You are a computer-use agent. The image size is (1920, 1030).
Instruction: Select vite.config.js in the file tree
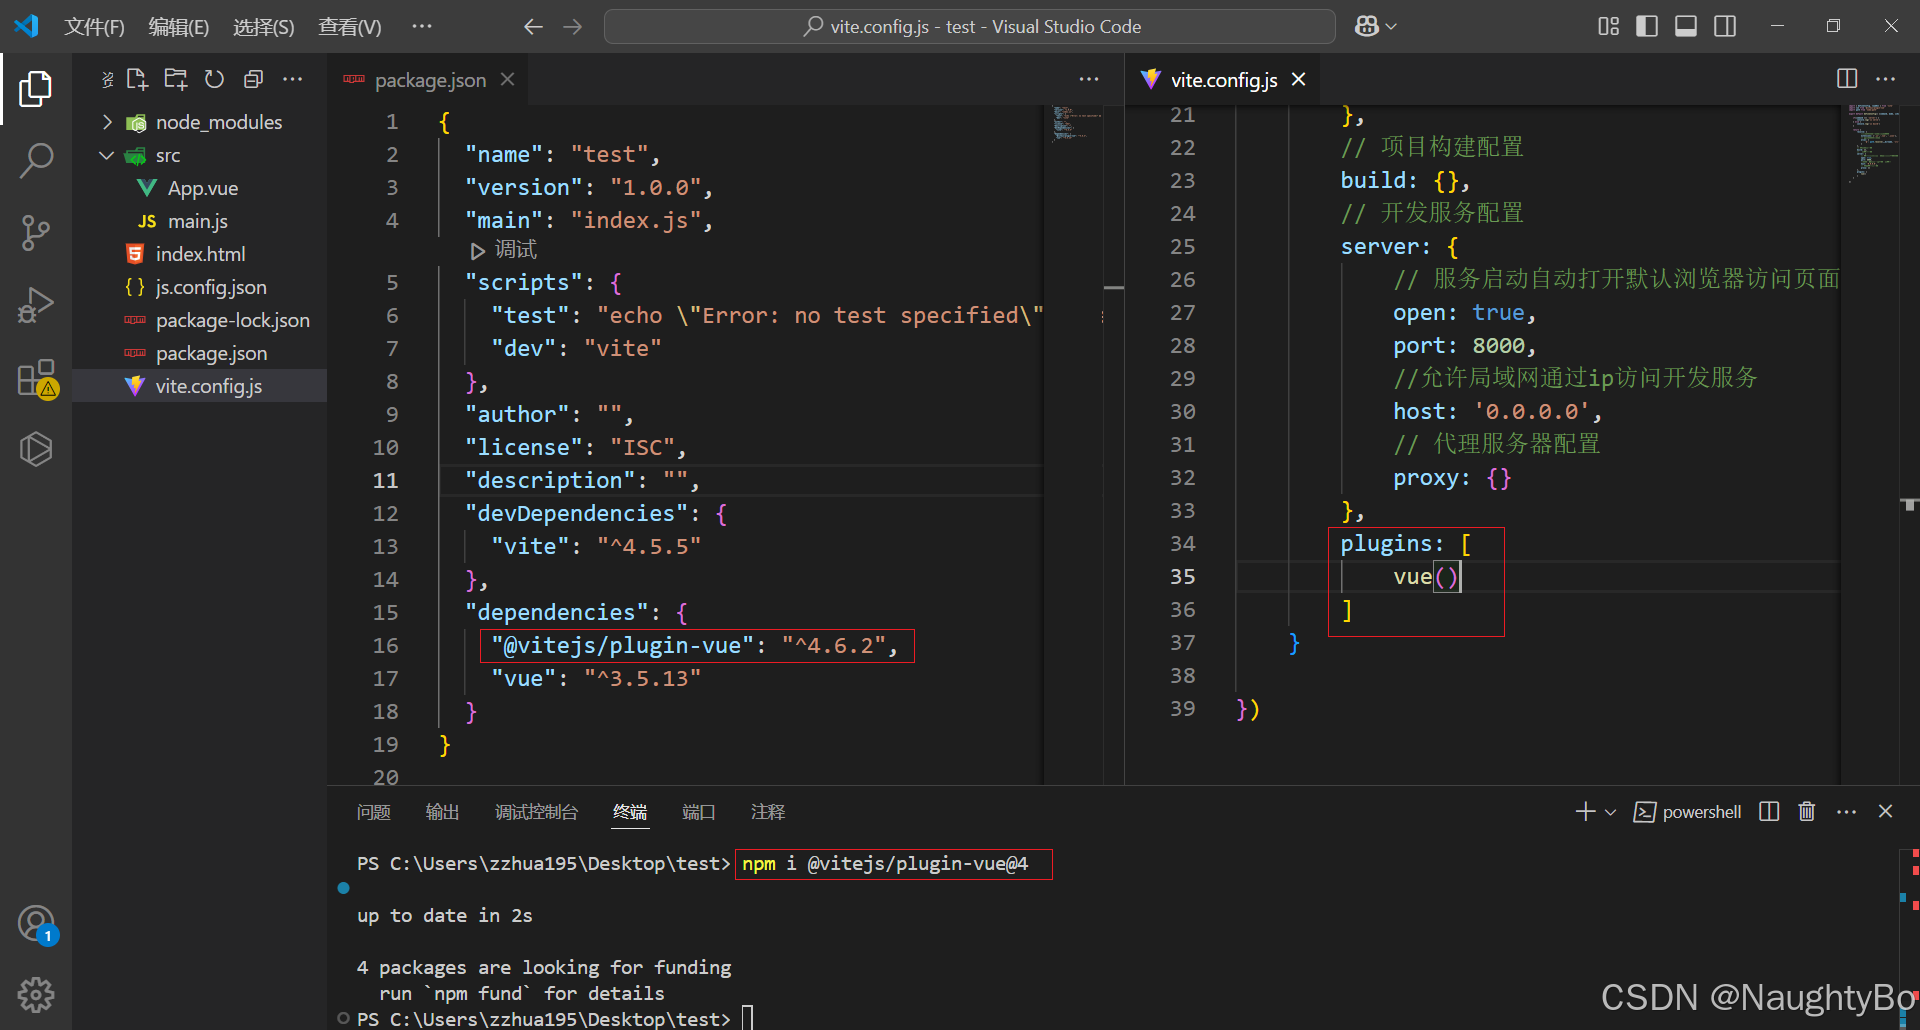pos(200,386)
